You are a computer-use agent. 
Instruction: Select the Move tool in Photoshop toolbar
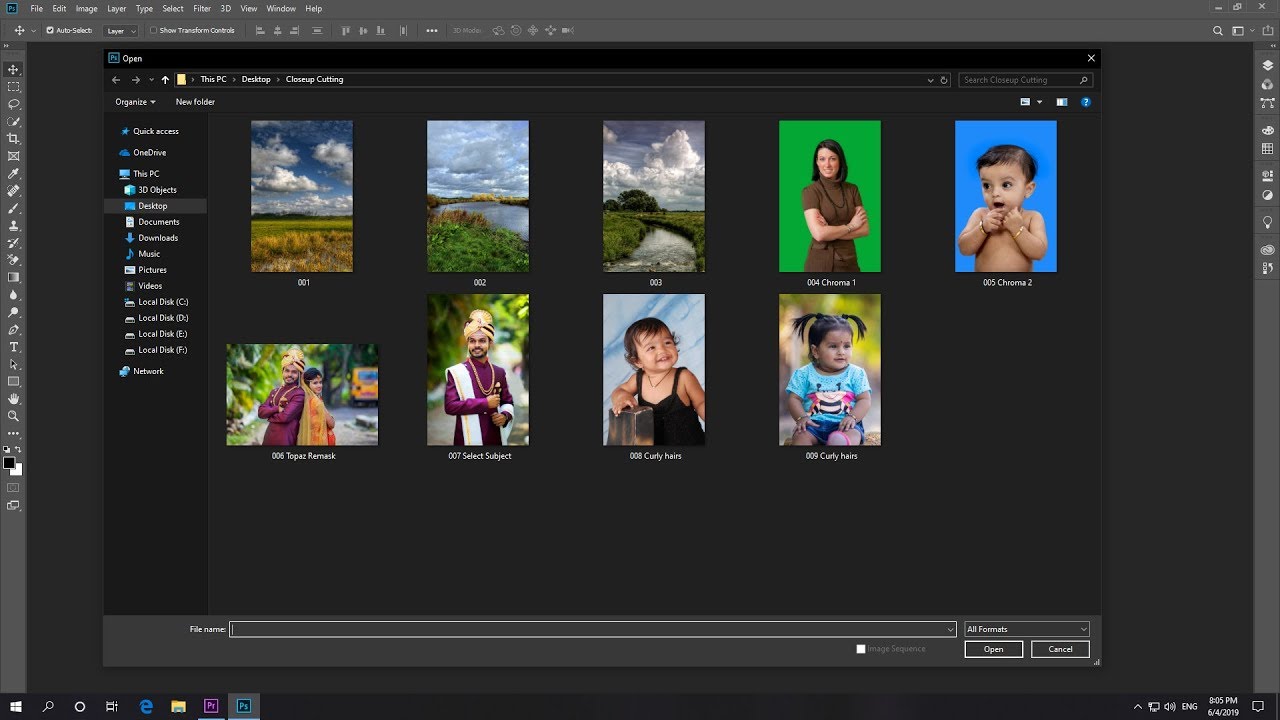(13, 69)
